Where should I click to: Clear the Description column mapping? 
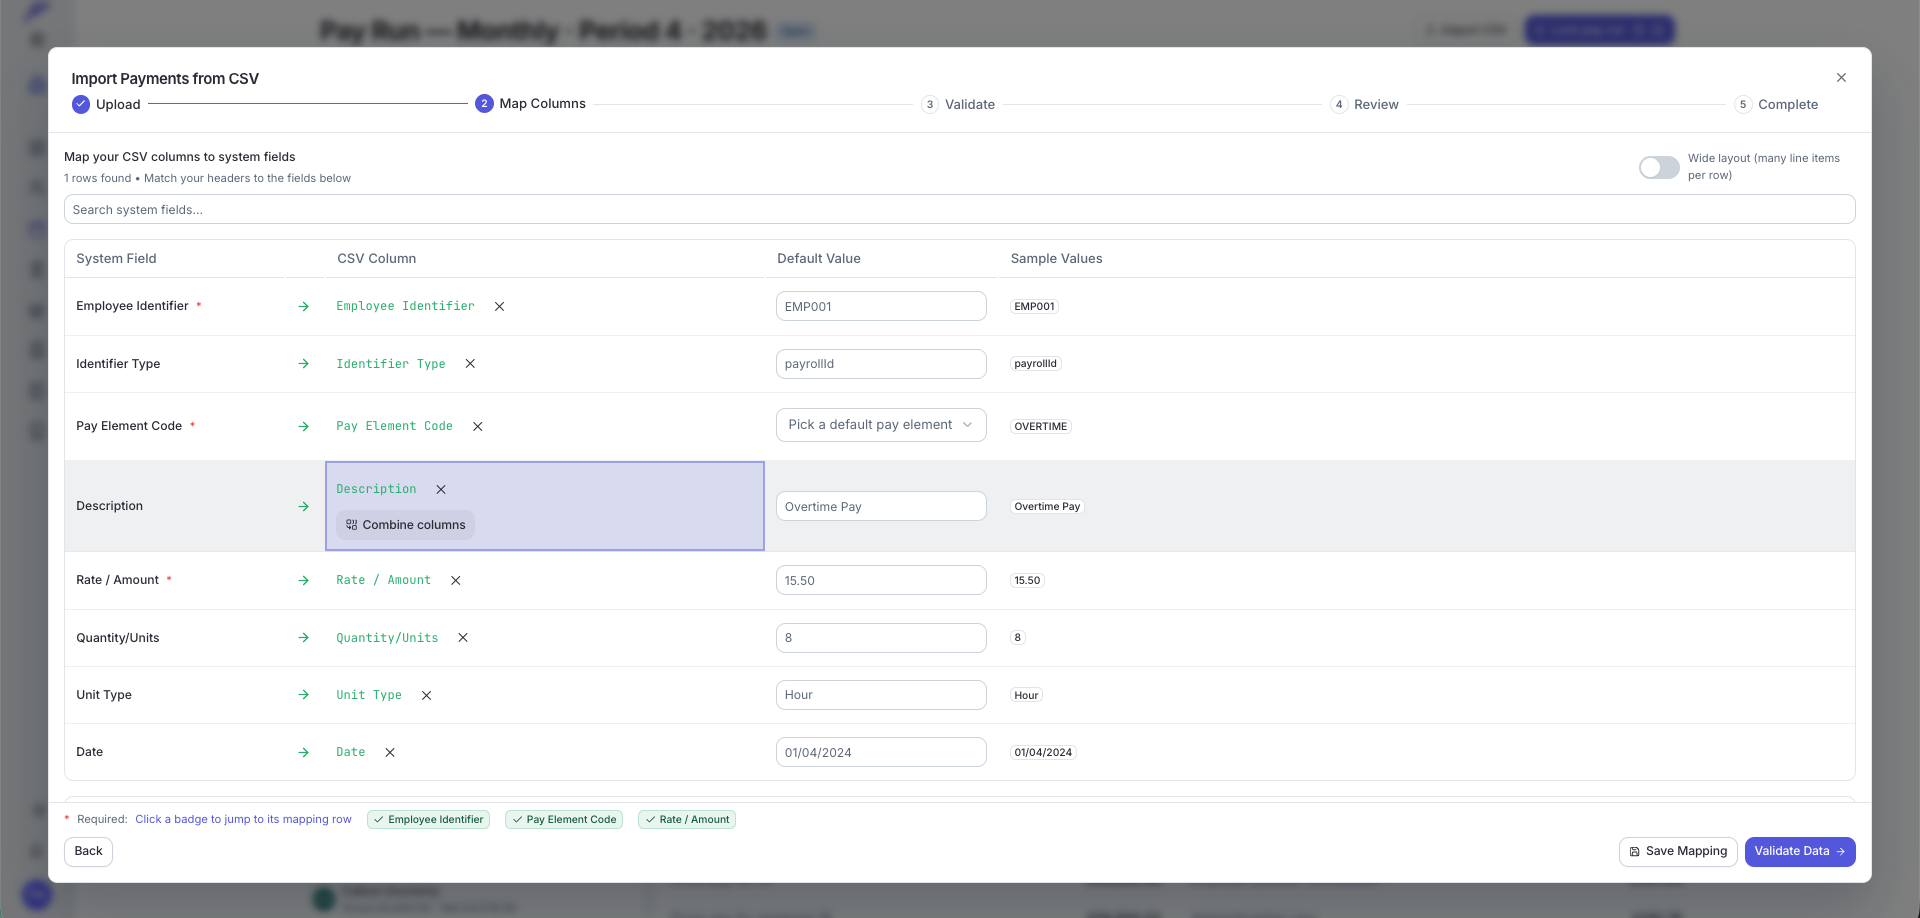point(441,490)
